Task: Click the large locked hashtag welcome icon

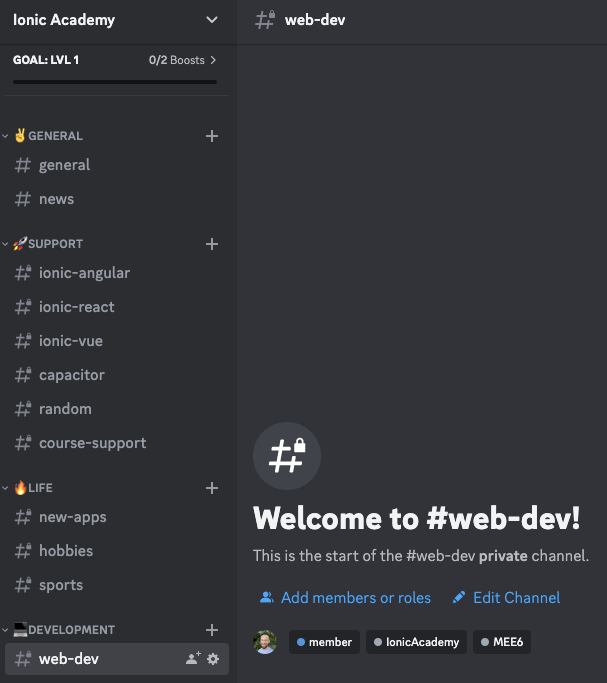Action: pos(287,456)
